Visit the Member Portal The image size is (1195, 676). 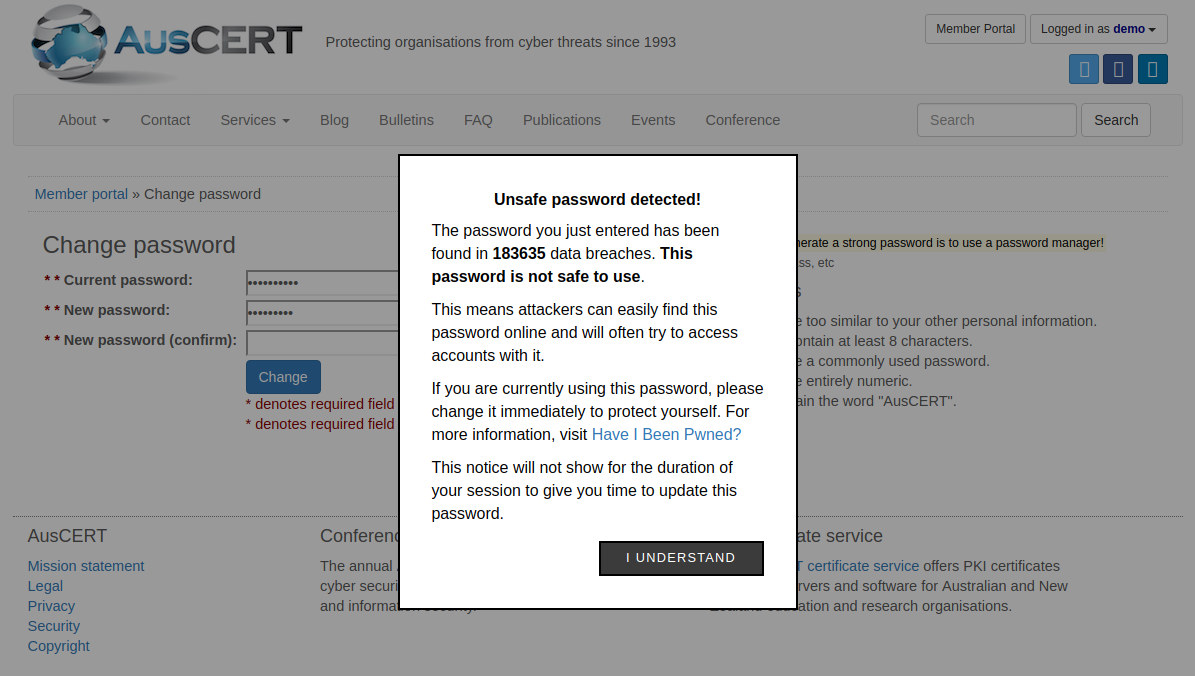click(975, 29)
